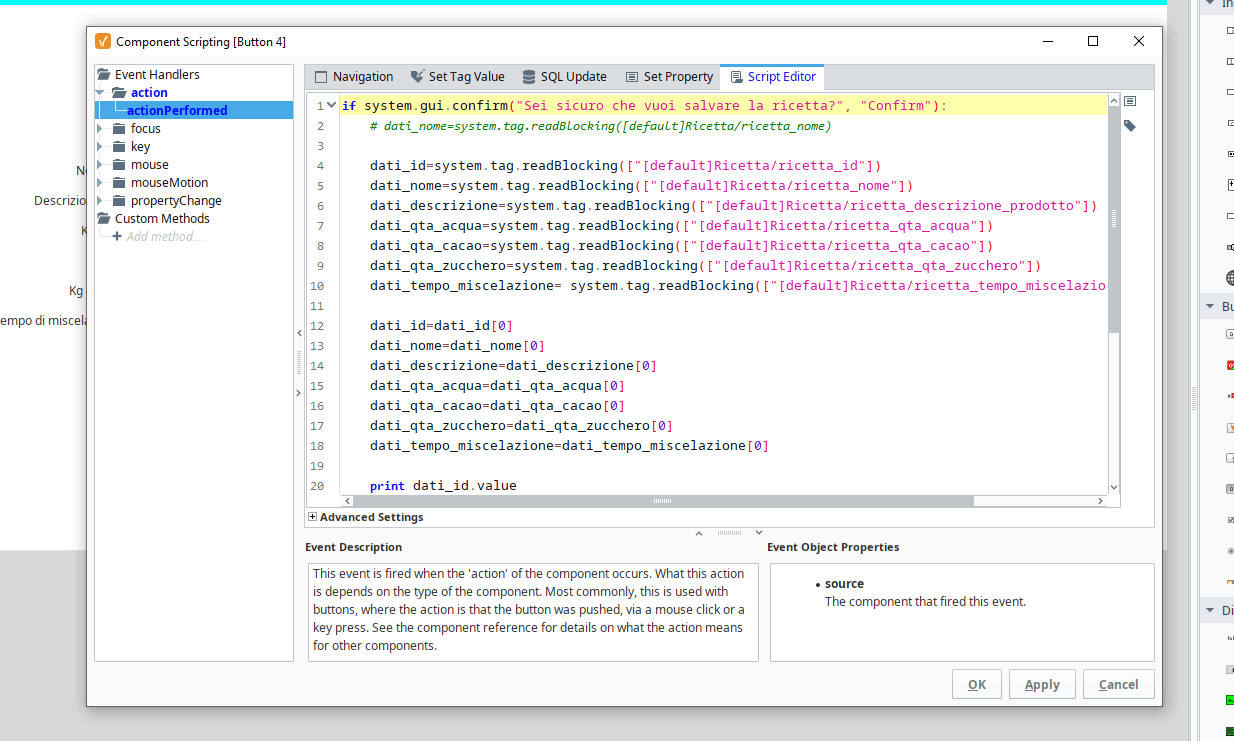Select the mouseMotion tree row

point(160,183)
